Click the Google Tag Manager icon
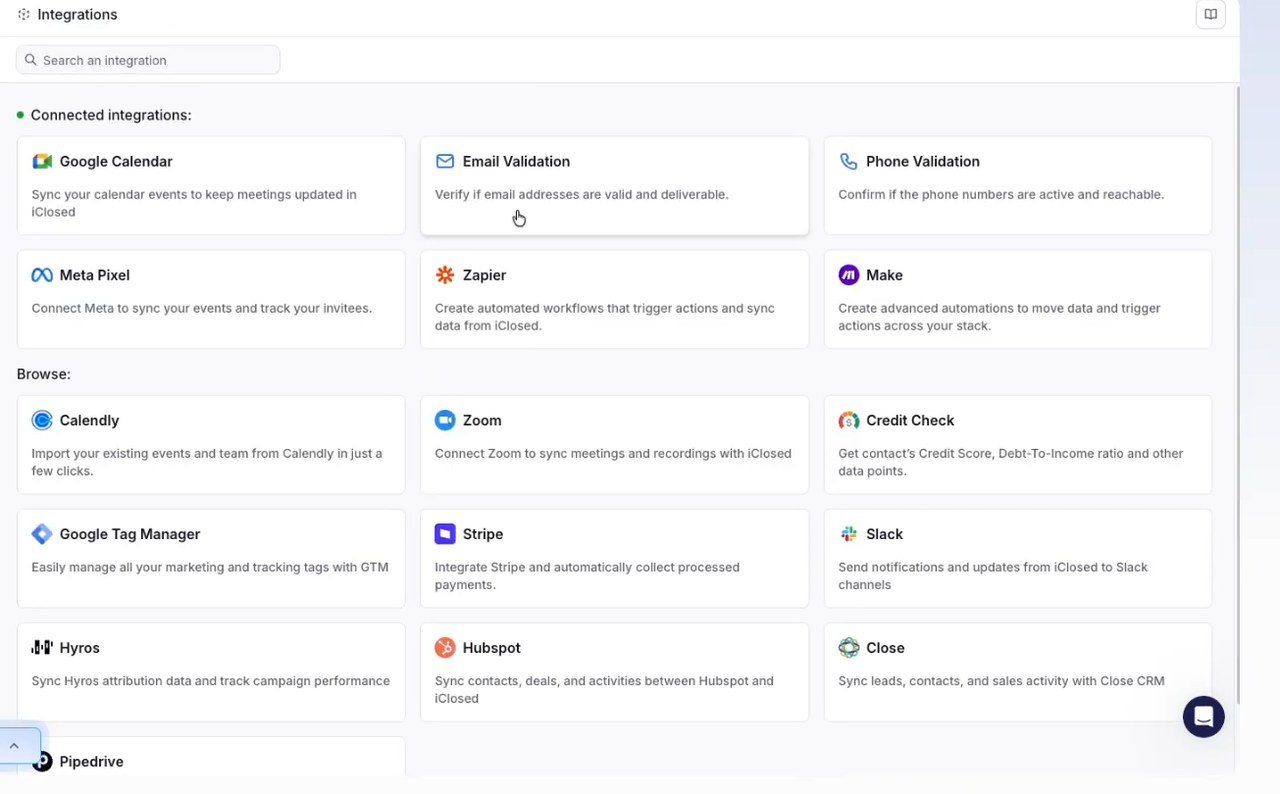The height and width of the screenshot is (794, 1280). point(42,534)
